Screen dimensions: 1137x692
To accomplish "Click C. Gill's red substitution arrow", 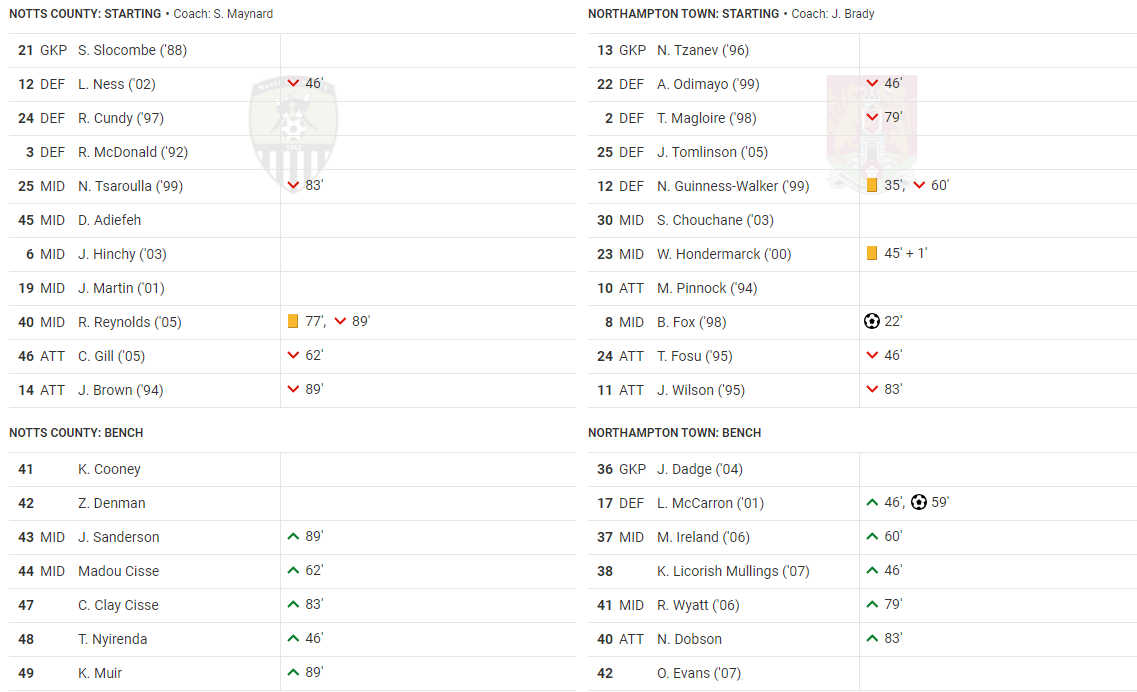I will [x=293, y=356].
